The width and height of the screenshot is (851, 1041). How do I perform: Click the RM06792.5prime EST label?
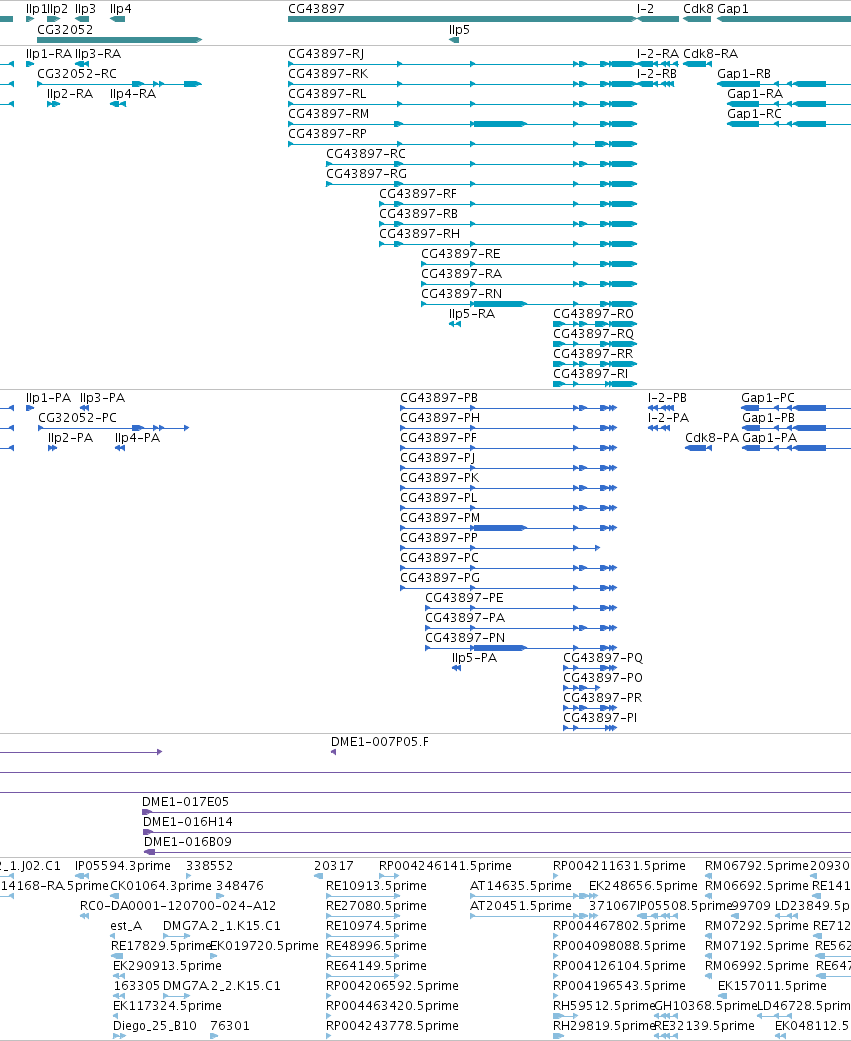pyautogui.click(x=757, y=866)
